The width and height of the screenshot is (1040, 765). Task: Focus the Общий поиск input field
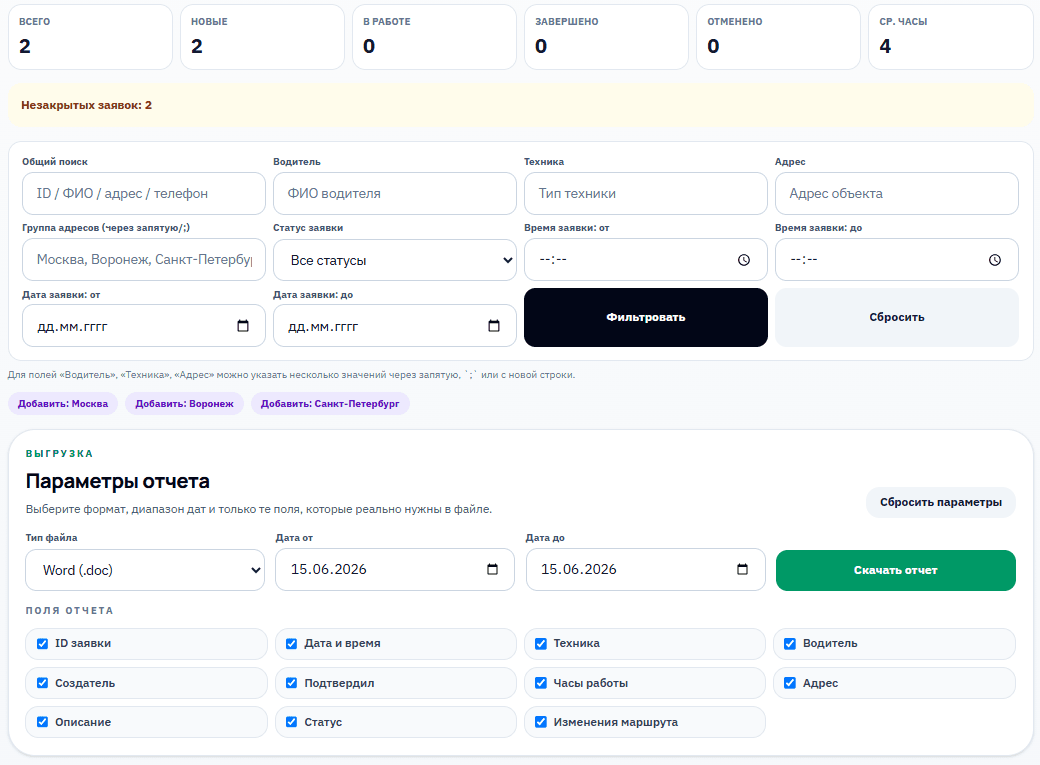[x=144, y=194]
